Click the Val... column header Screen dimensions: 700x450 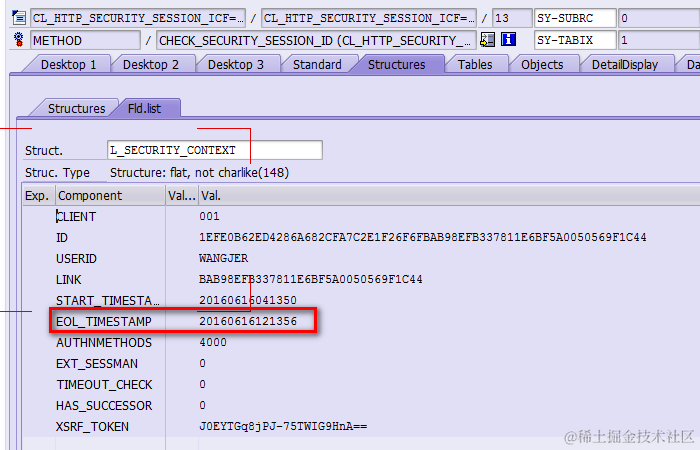182,196
